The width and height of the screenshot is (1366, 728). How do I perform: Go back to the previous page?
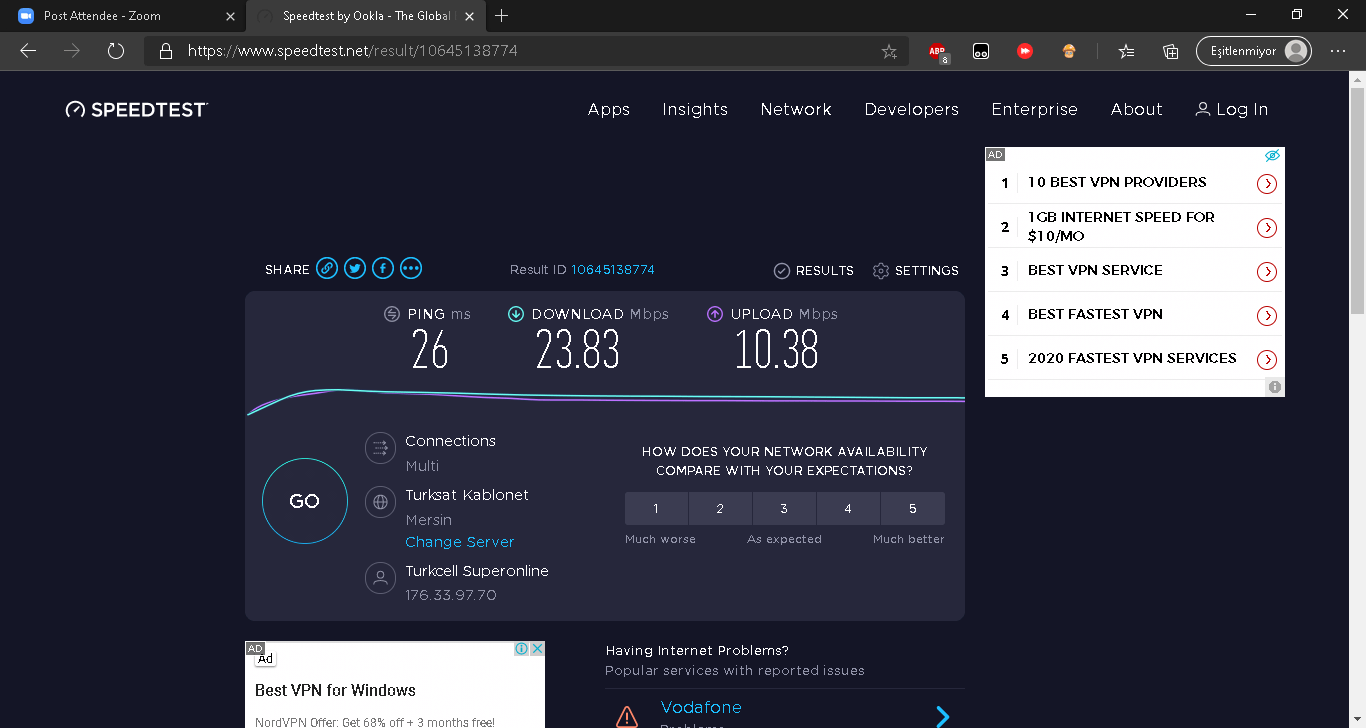28,51
